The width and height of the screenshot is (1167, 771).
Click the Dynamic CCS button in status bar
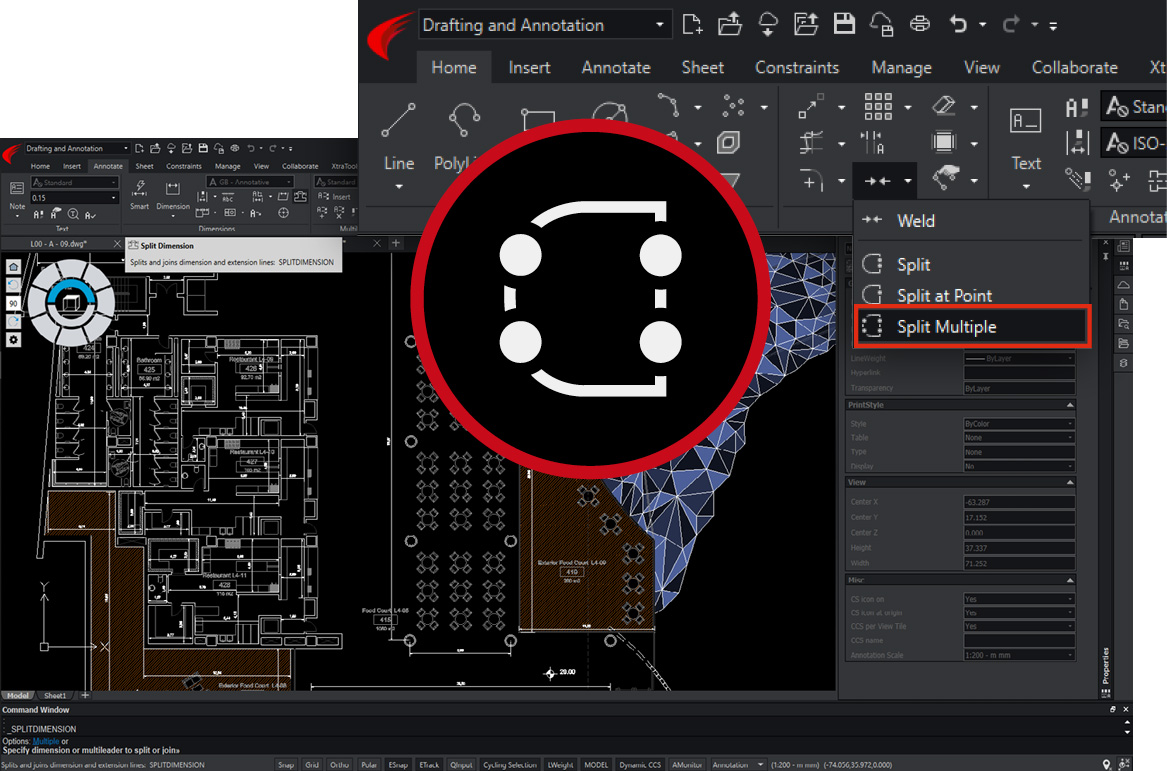coord(639,764)
